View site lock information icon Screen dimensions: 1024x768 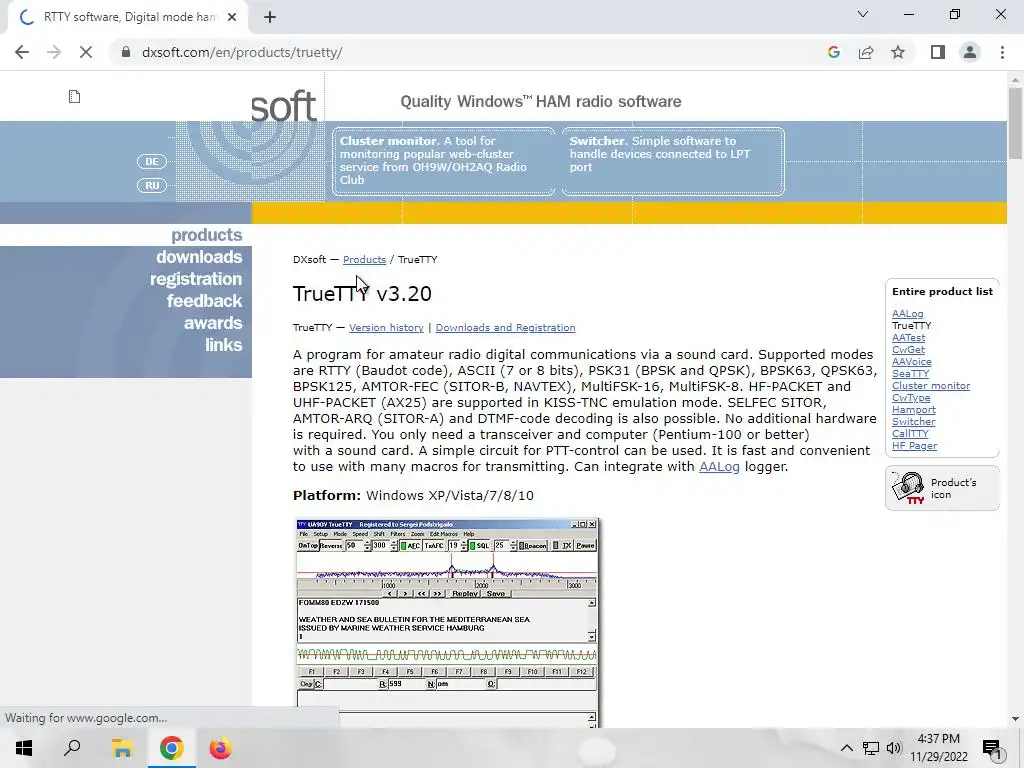tap(126, 52)
